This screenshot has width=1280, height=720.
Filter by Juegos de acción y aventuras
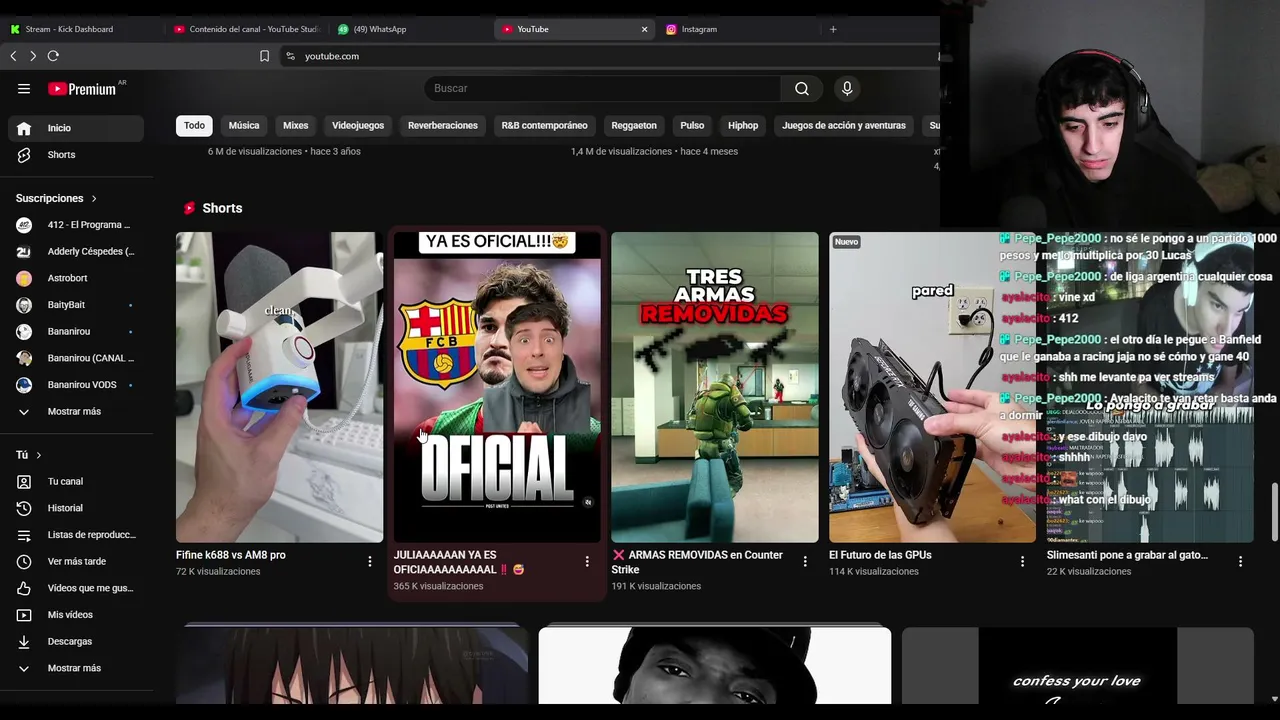tap(844, 125)
